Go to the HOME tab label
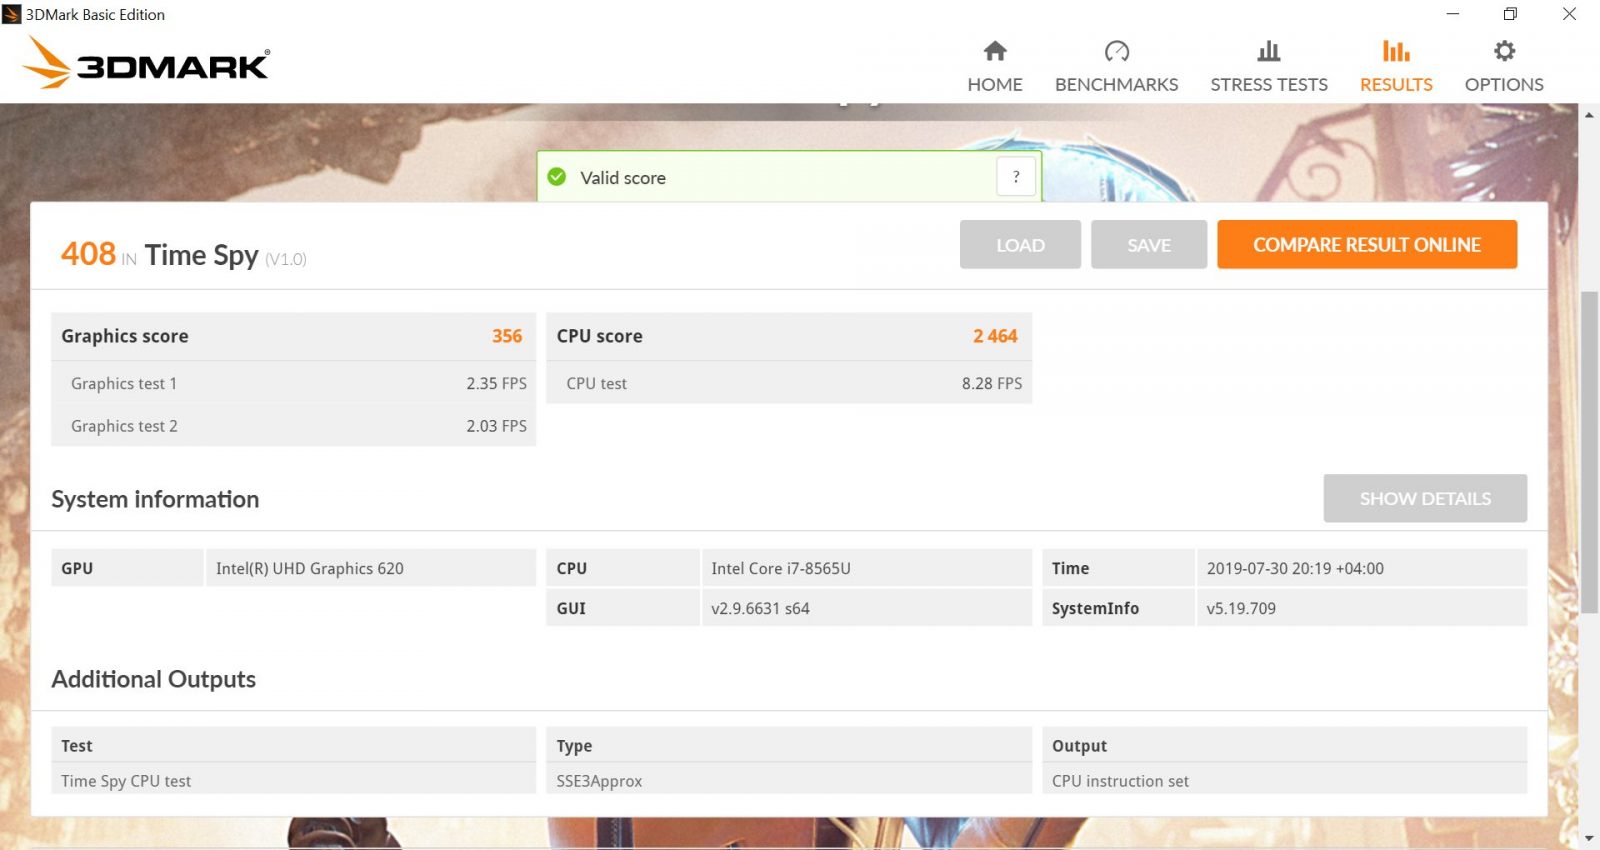This screenshot has height=850, width=1600. coord(995,85)
